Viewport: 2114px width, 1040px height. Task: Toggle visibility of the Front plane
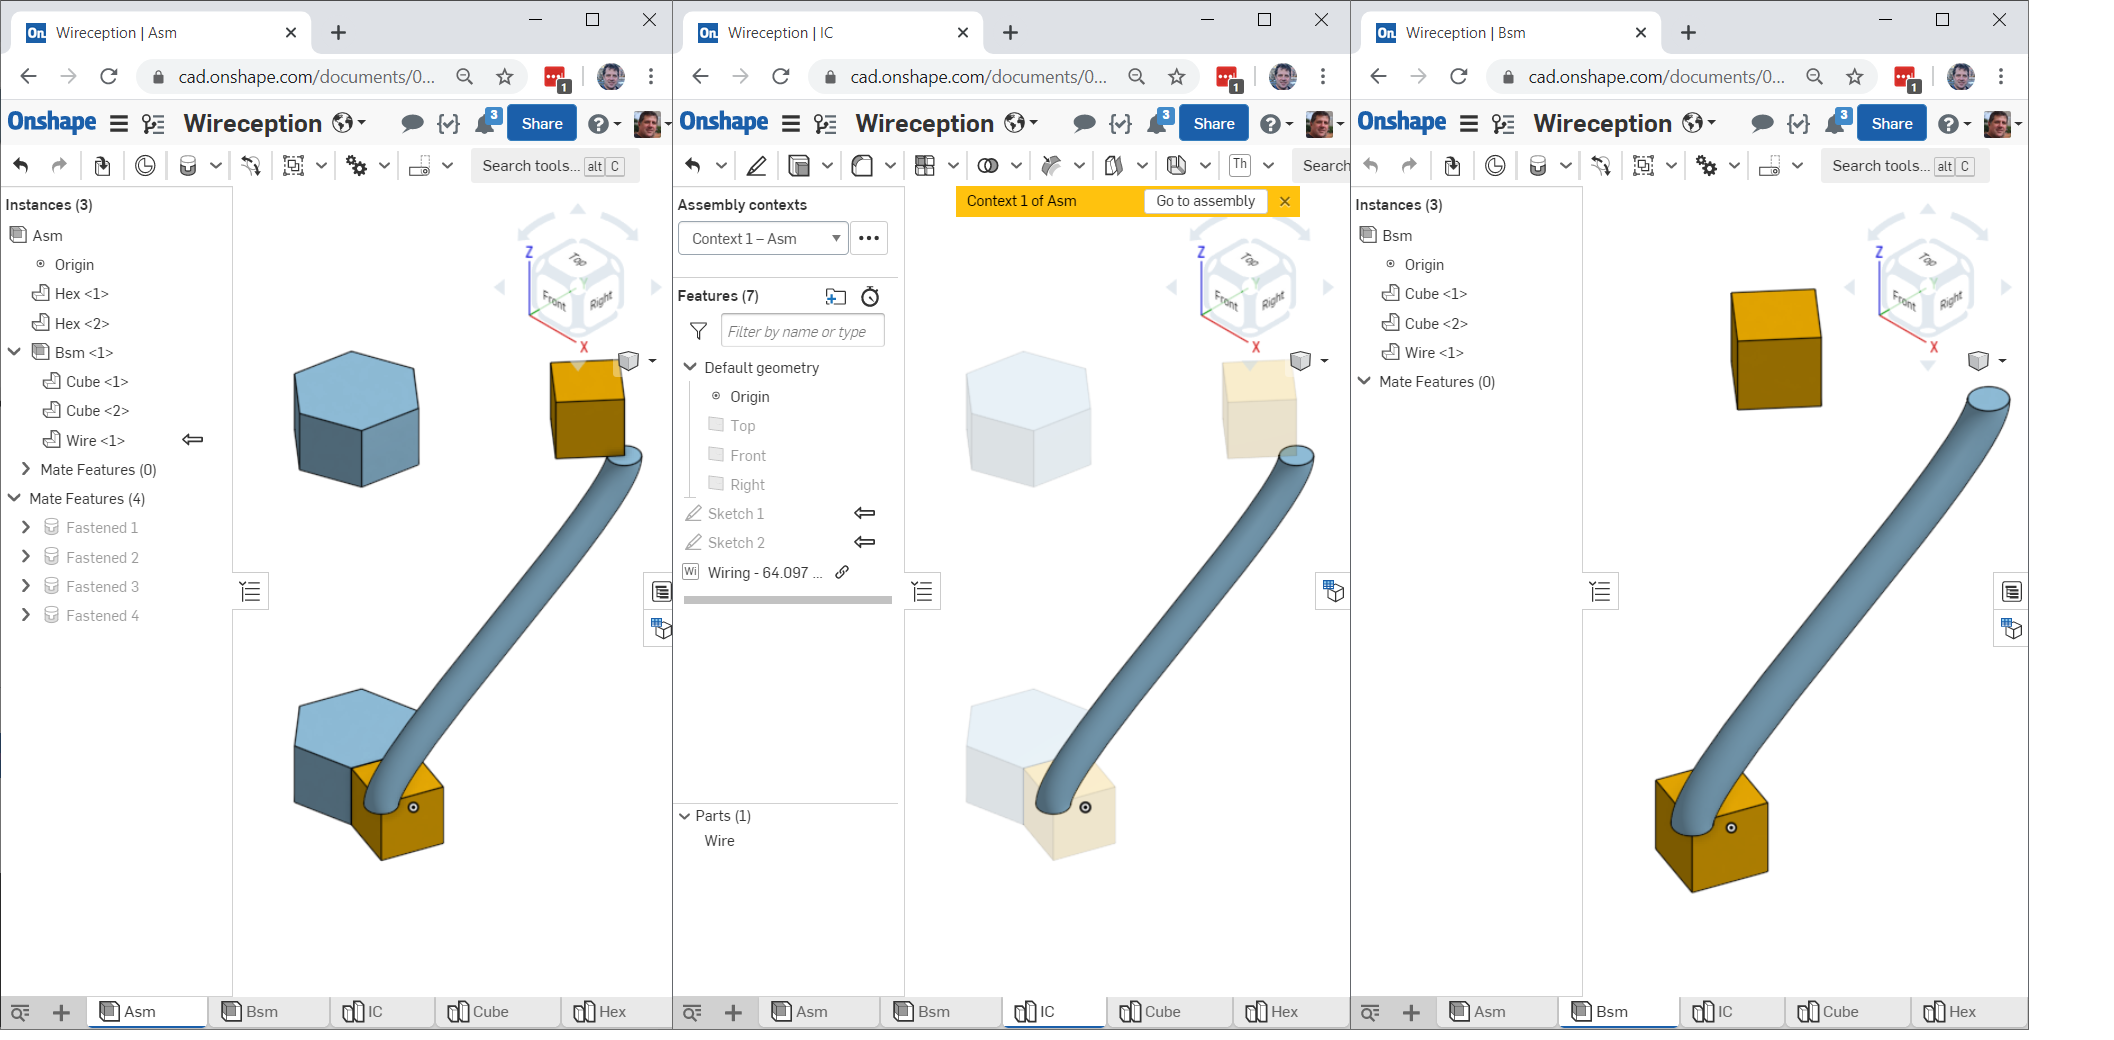pos(716,455)
